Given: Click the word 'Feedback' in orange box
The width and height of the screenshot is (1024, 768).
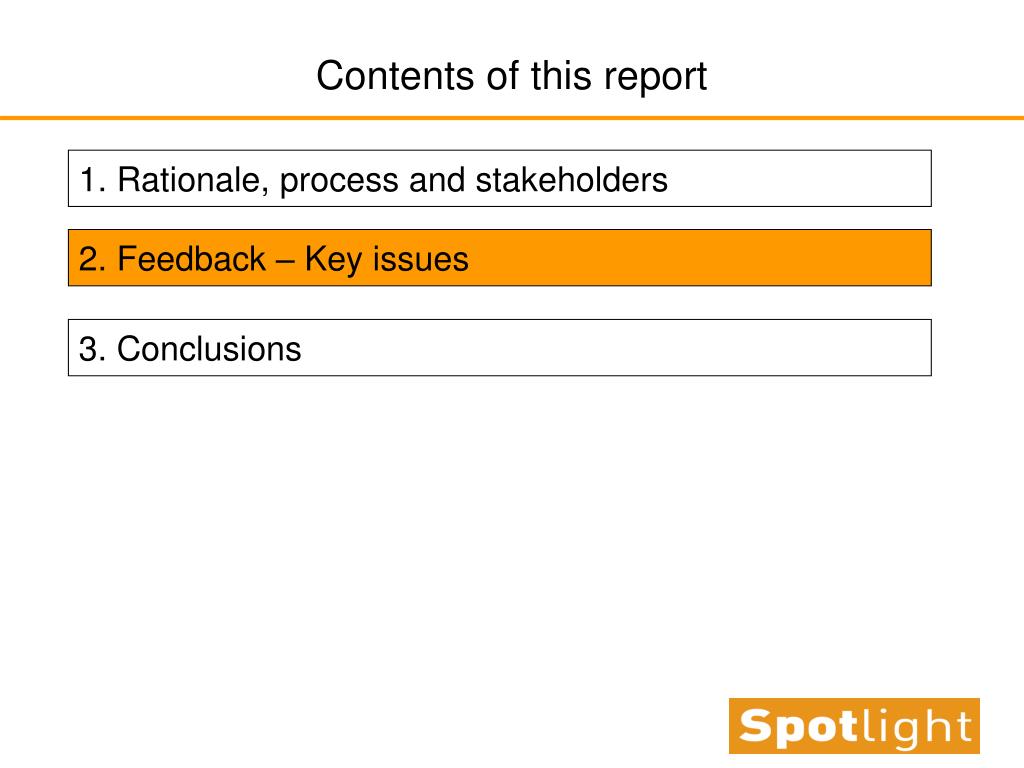Looking at the screenshot, I should pos(191,259).
